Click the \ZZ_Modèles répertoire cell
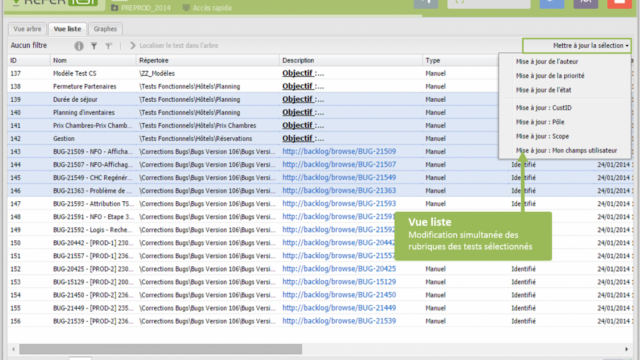Image resolution: width=640 pixels, height=360 pixels. [x=157, y=73]
